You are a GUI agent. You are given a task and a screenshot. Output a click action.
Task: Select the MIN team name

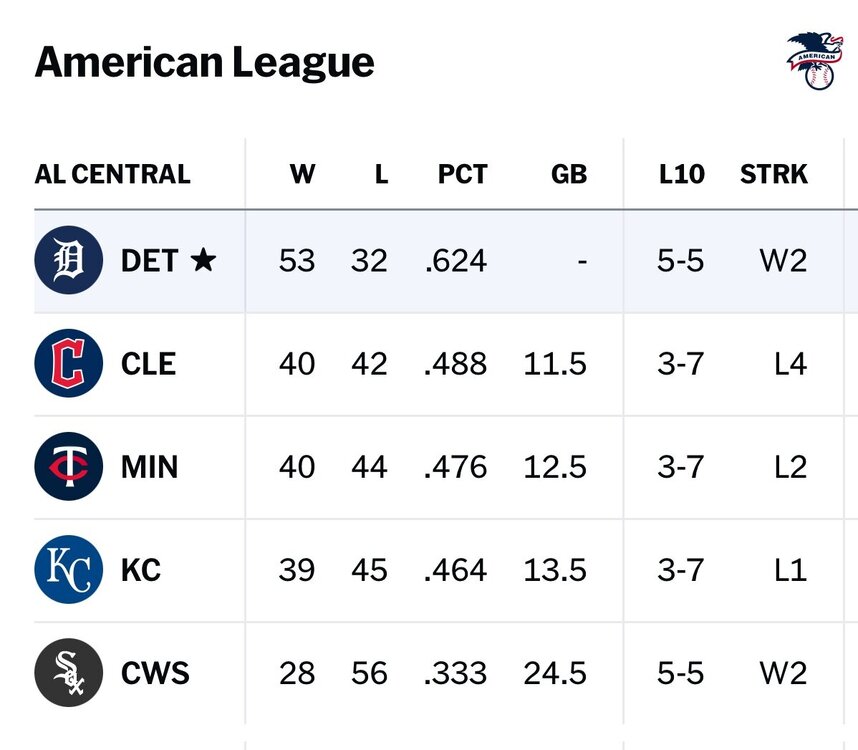click(x=149, y=467)
